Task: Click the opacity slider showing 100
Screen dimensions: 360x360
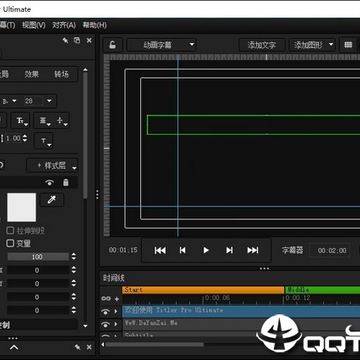Action: coord(38,257)
